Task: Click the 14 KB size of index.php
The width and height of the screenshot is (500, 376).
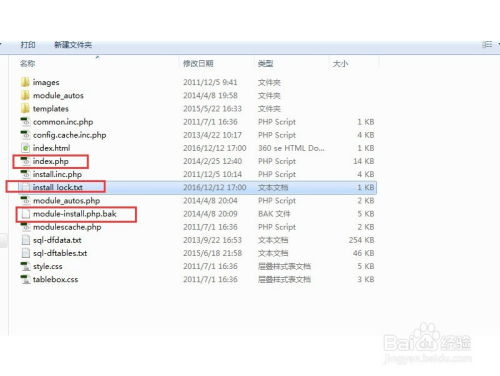Action: pyautogui.click(x=364, y=161)
